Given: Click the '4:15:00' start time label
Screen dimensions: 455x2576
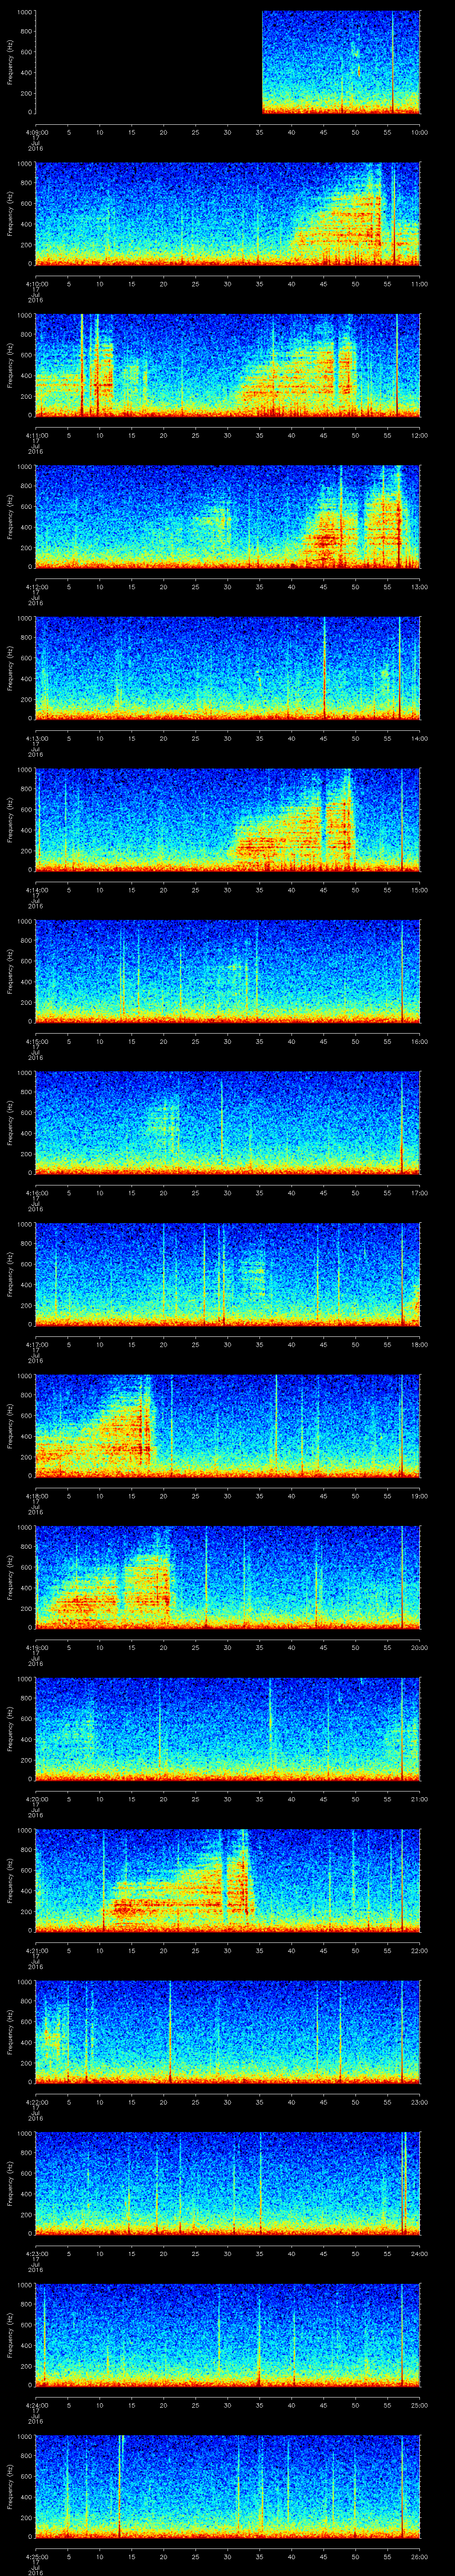Looking at the screenshot, I should click(x=36, y=1041).
